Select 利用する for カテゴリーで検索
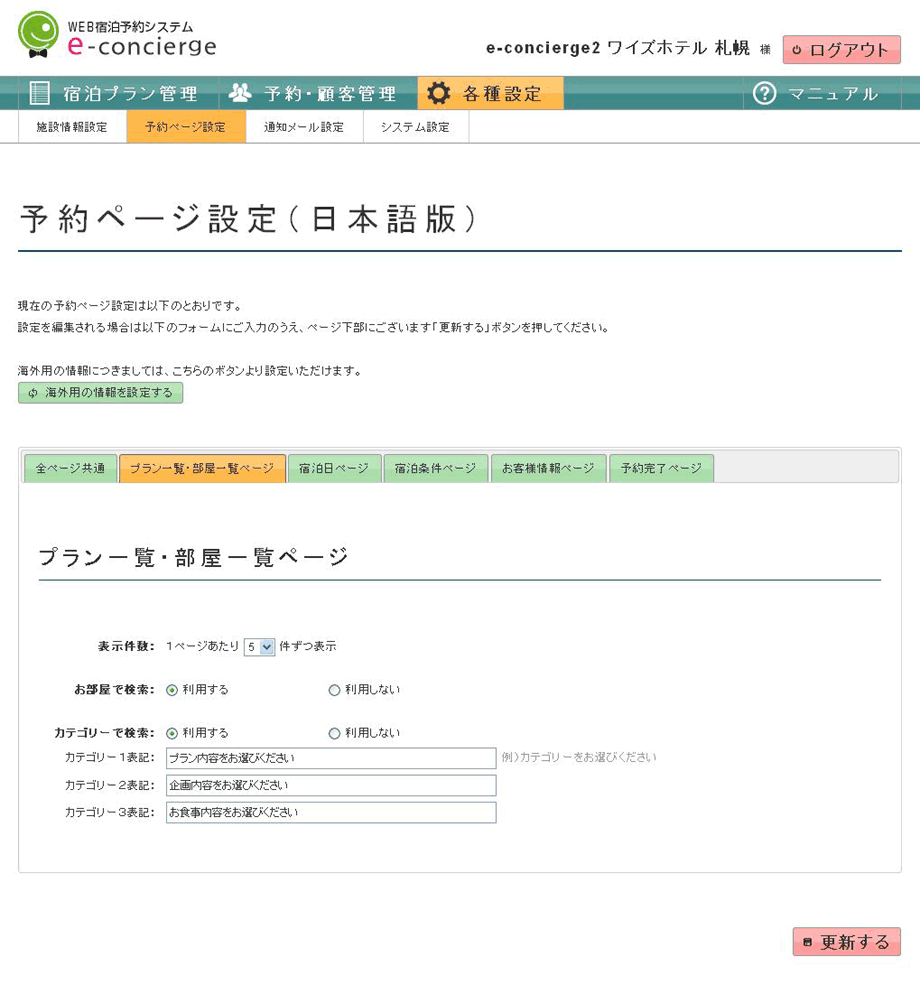This screenshot has width=920, height=990. [172, 734]
